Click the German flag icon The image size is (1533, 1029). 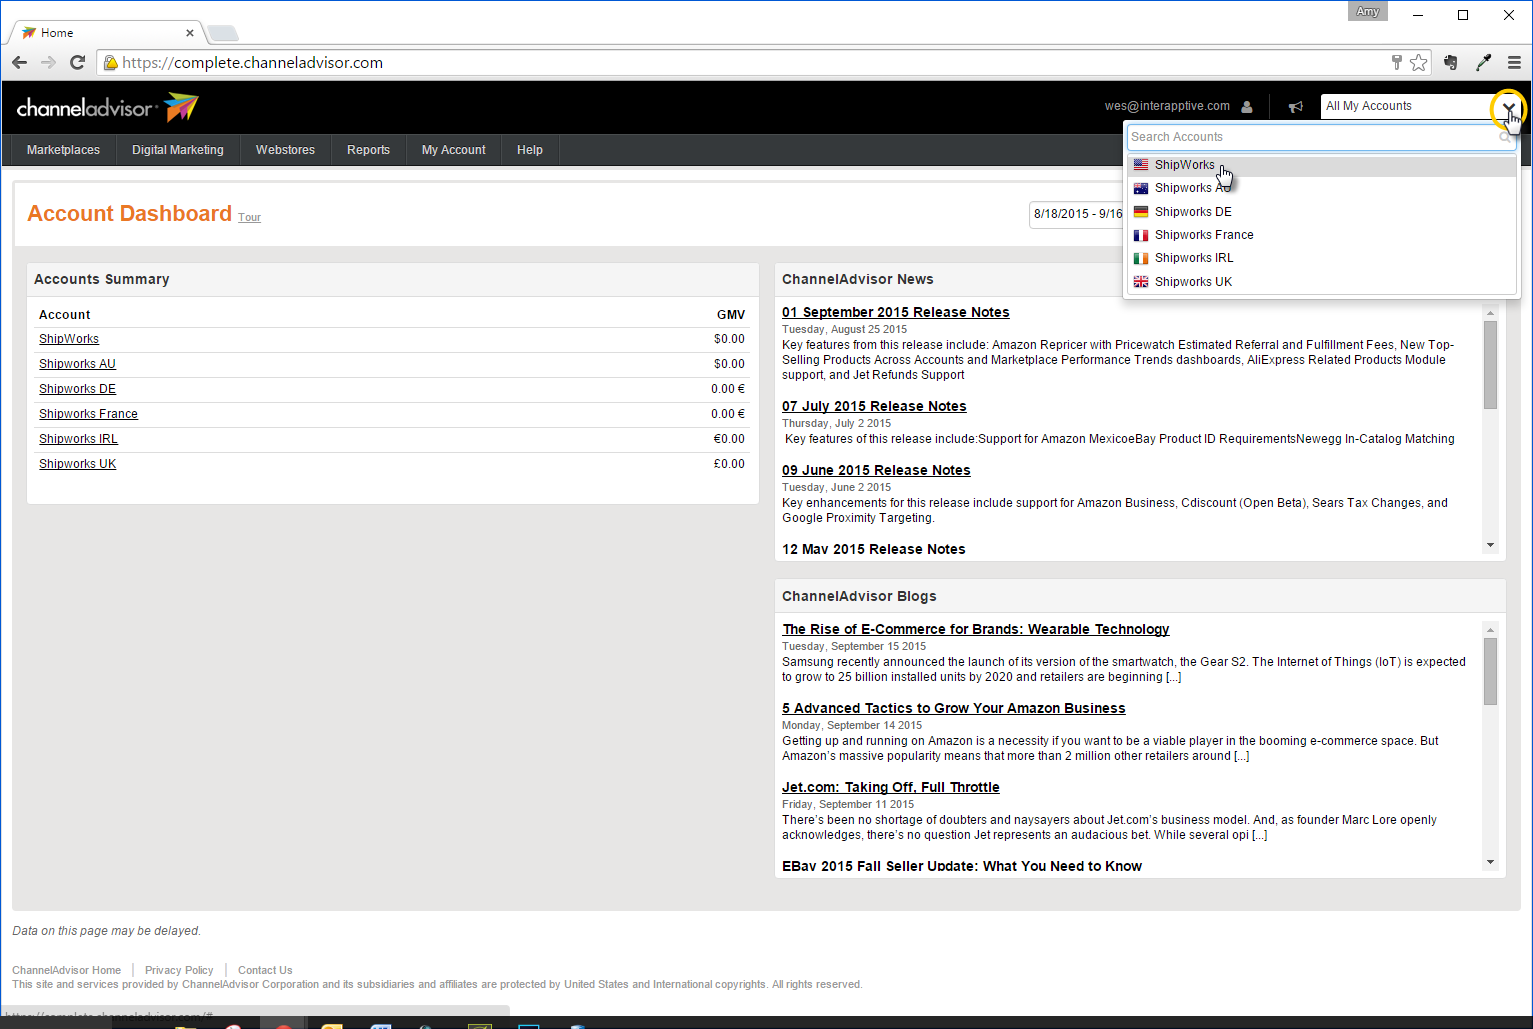coord(1141,212)
